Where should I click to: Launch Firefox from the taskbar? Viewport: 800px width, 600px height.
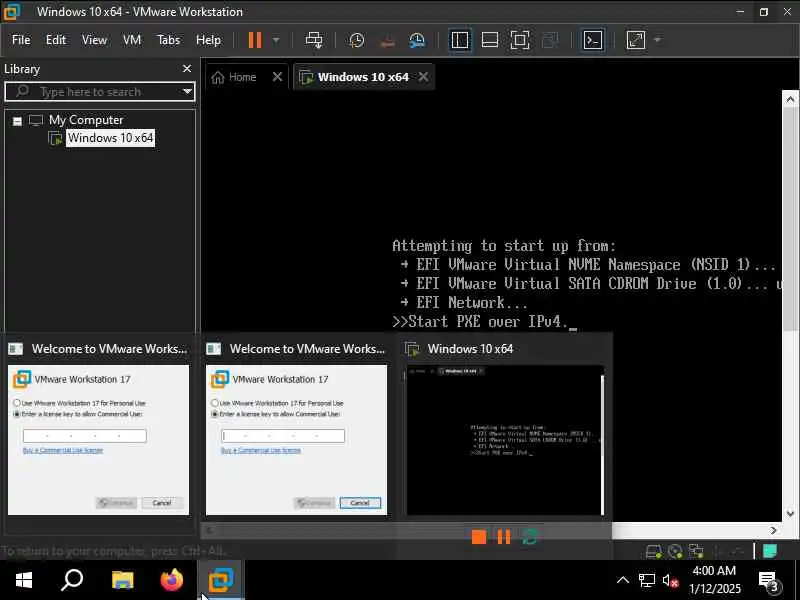coord(171,580)
